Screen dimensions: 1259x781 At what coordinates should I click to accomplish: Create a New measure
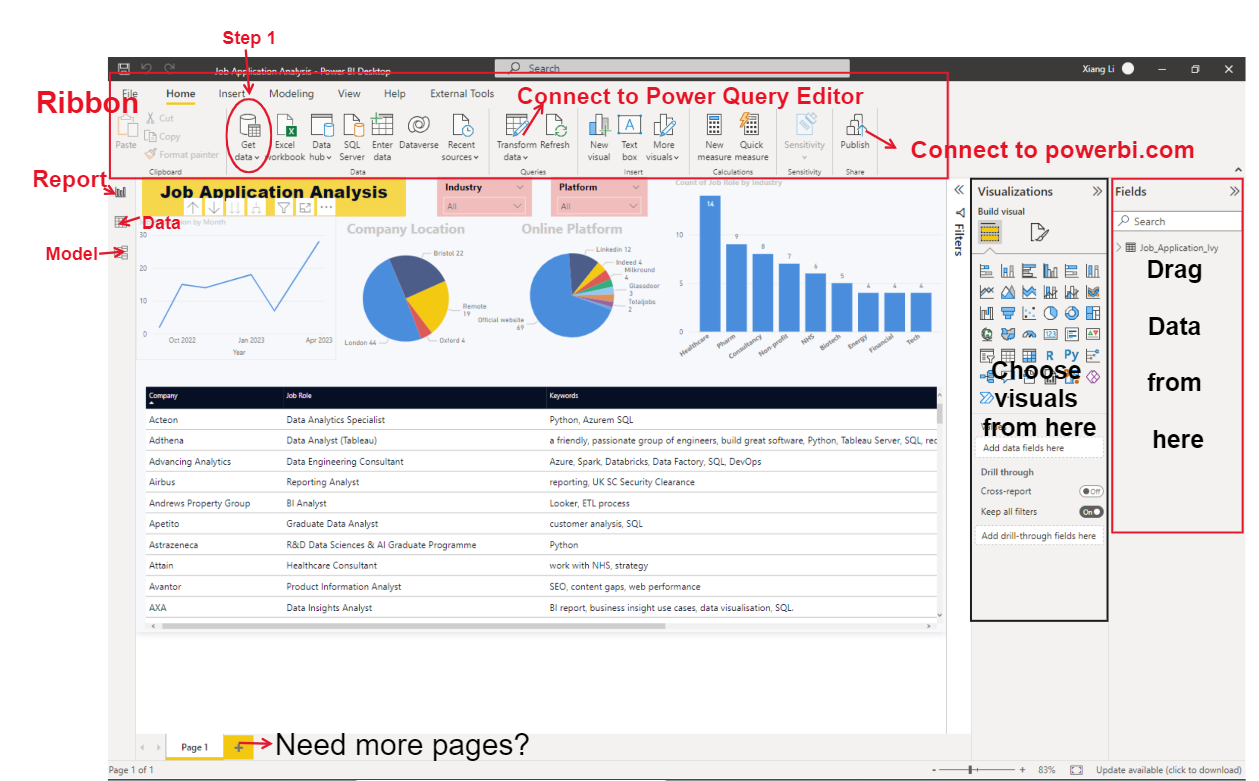(x=714, y=128)
